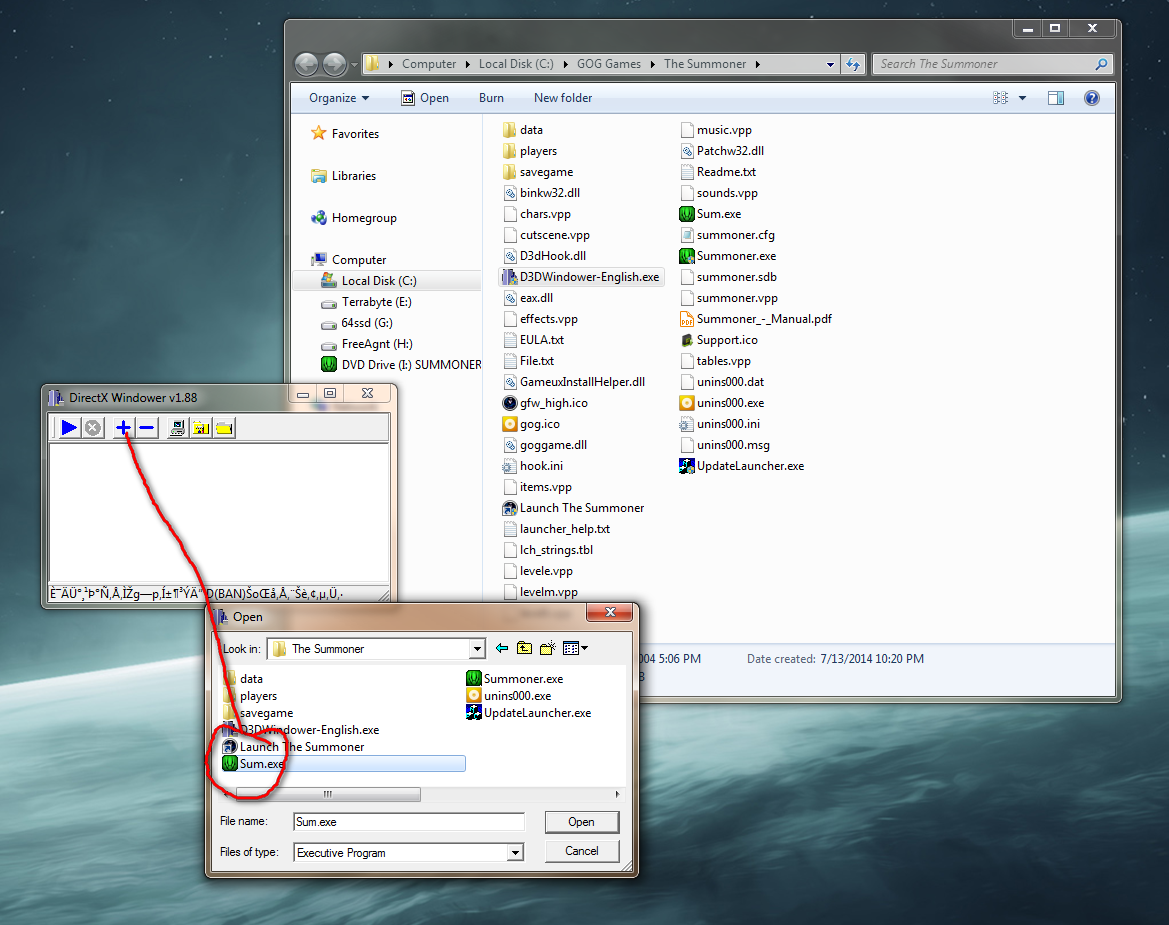Screen dimensions: 1169x925
Task: Click Local Disk (C:) breadcrumb segment
Action: [x=516, y=64]
